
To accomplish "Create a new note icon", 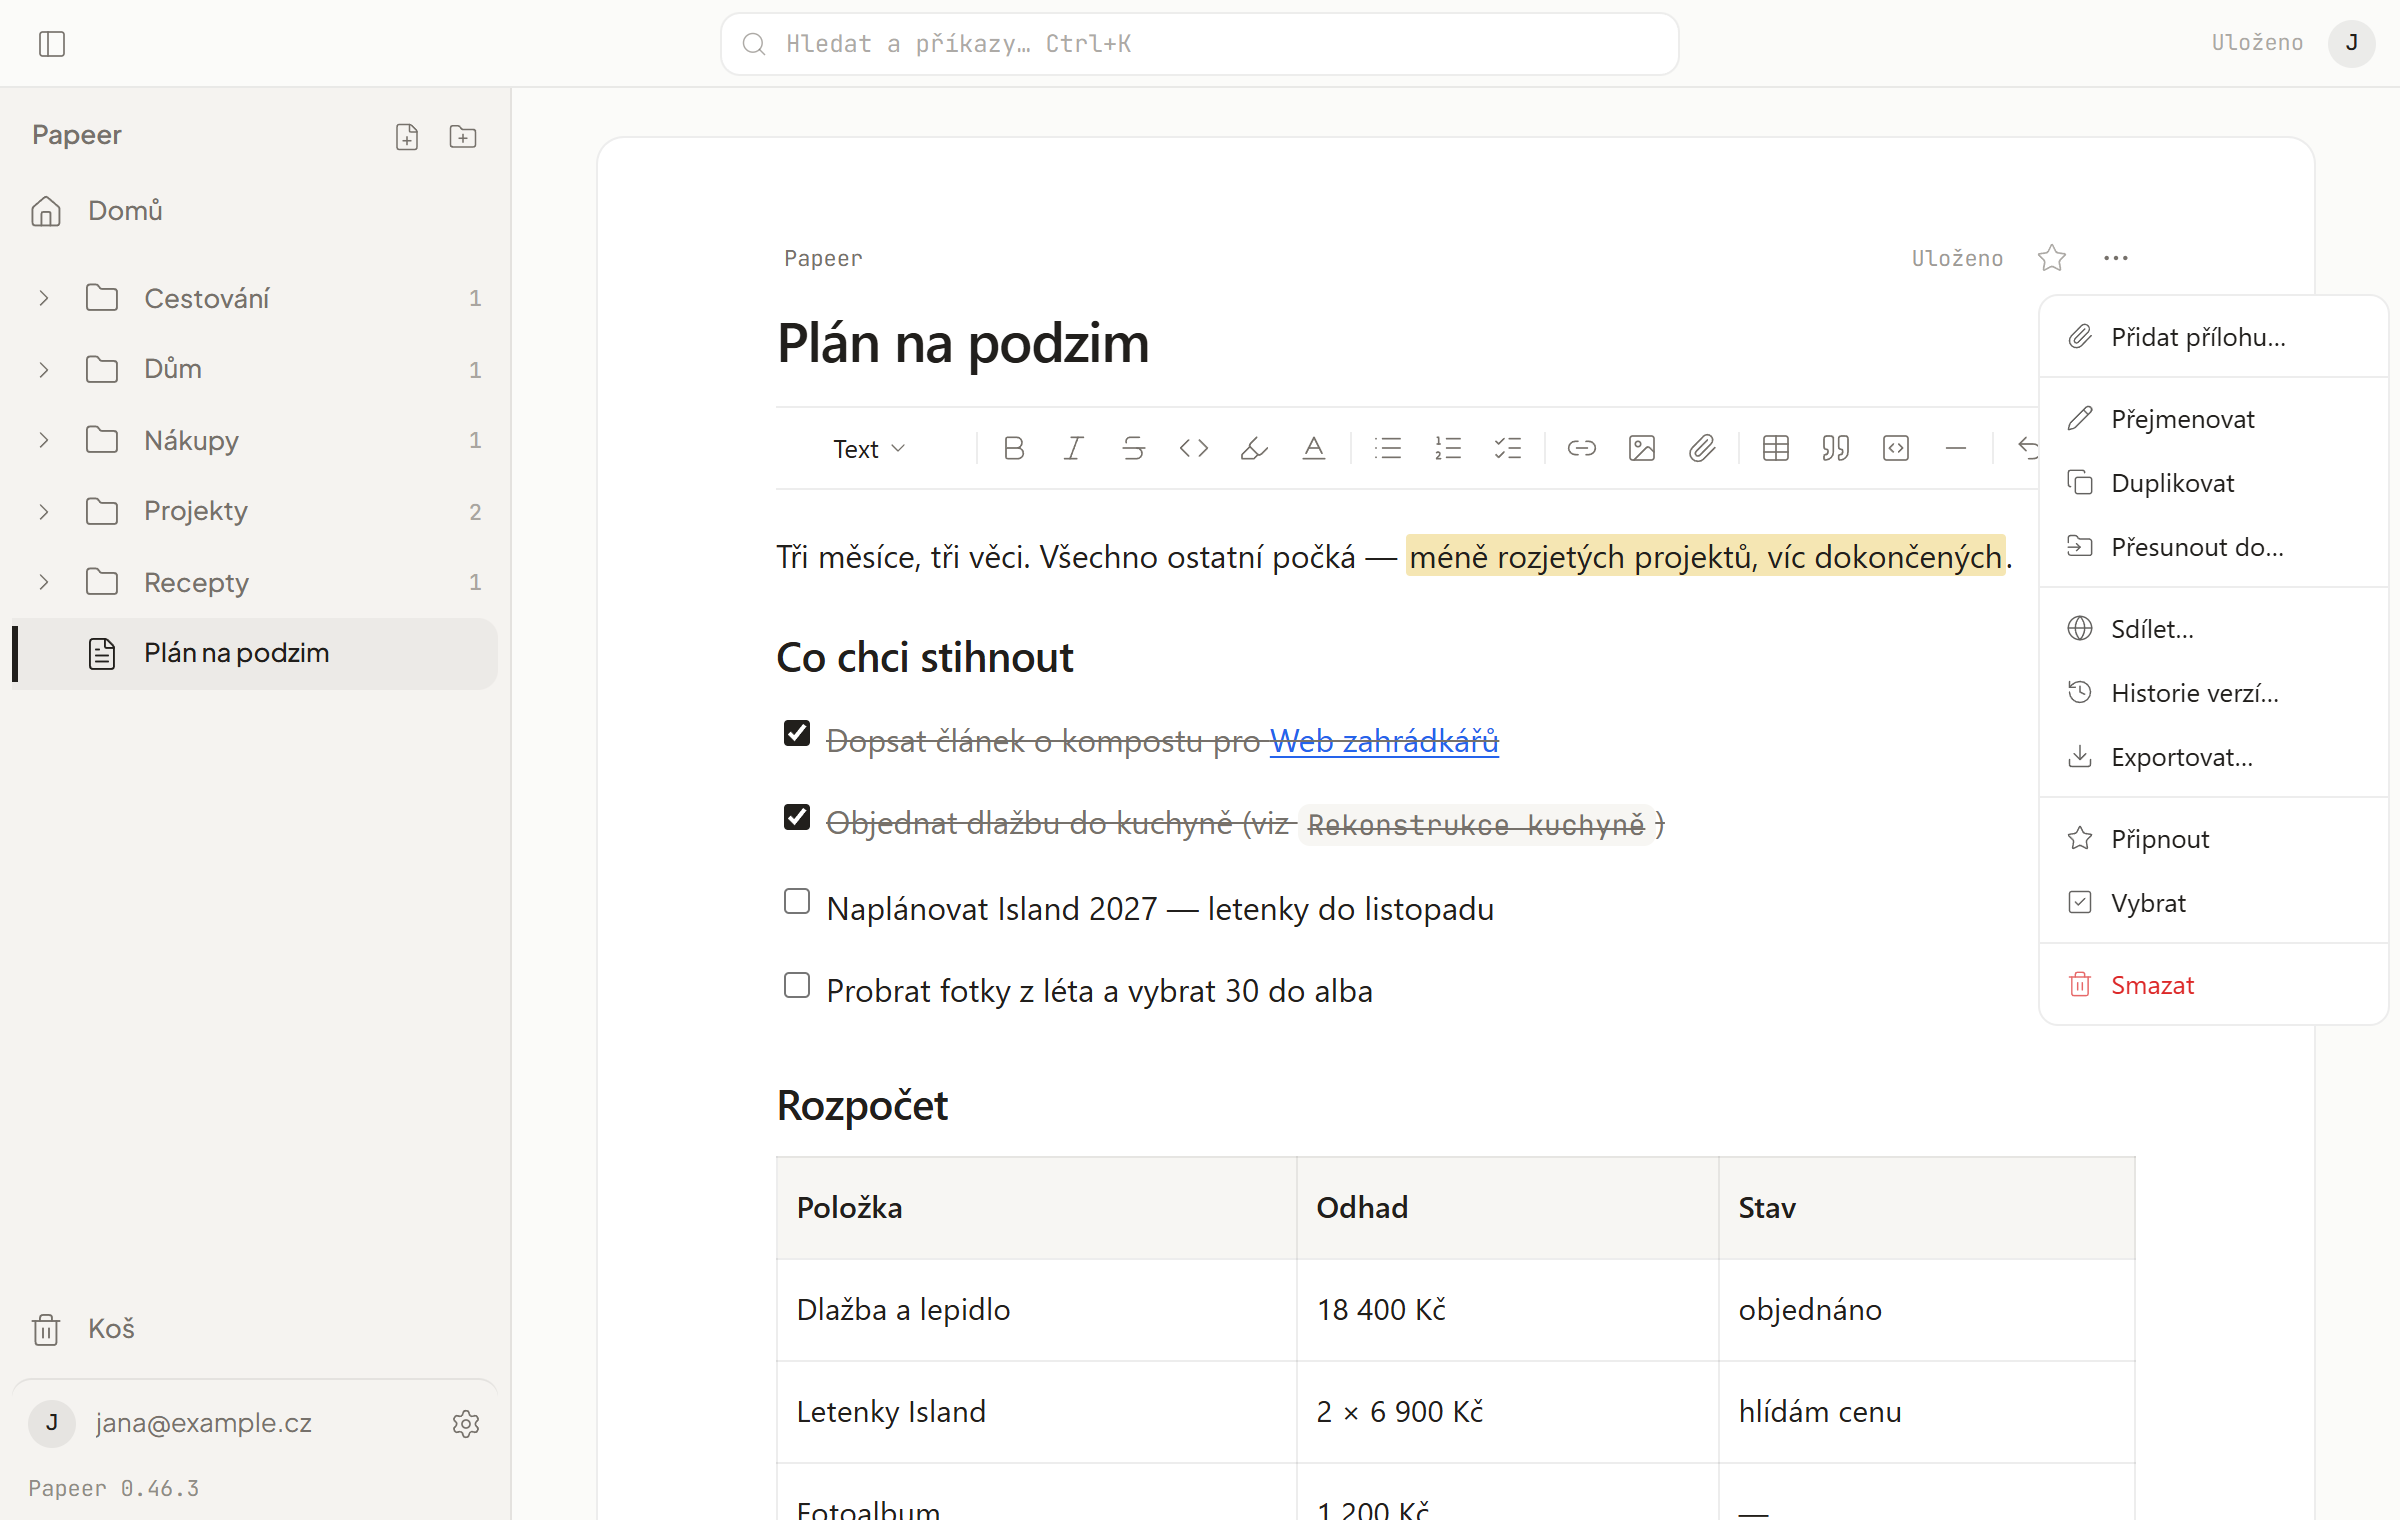I will click(407, 137).
